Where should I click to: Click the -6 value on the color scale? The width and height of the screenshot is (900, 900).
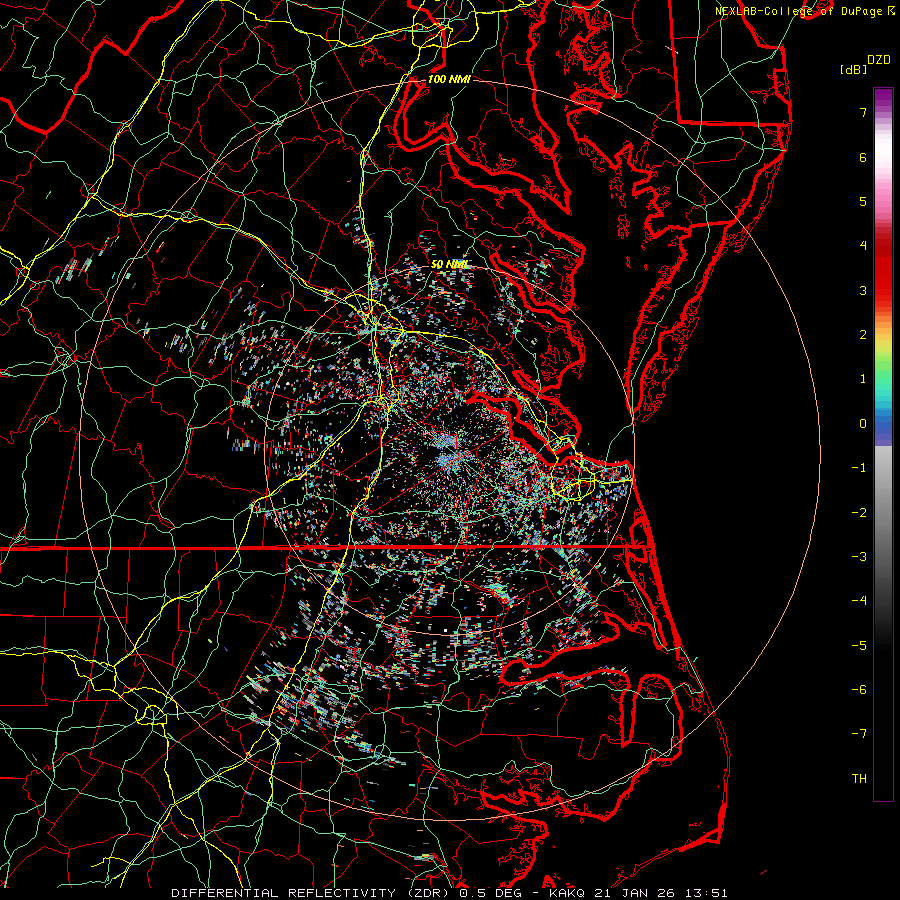click(859, 690)
